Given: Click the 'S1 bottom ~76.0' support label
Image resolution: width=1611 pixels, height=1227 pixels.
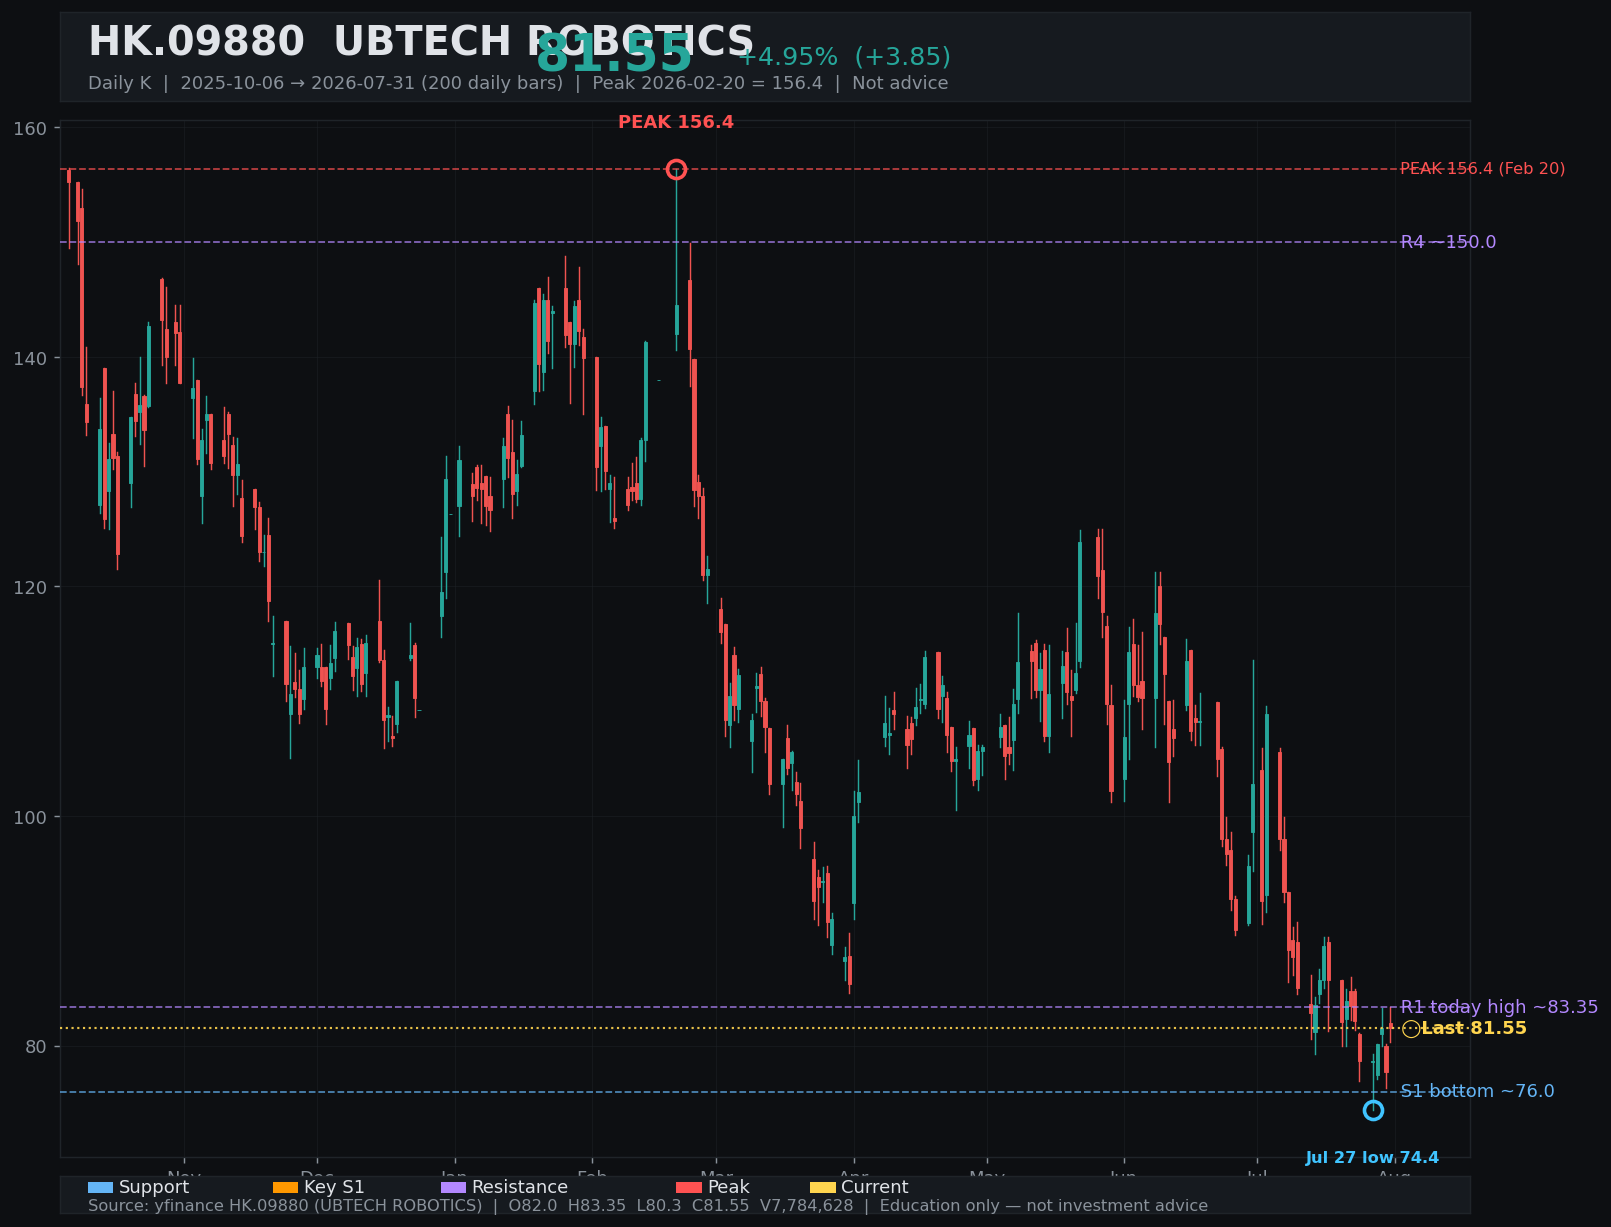Looking at the screenshot, I should click(1477, 1091).
